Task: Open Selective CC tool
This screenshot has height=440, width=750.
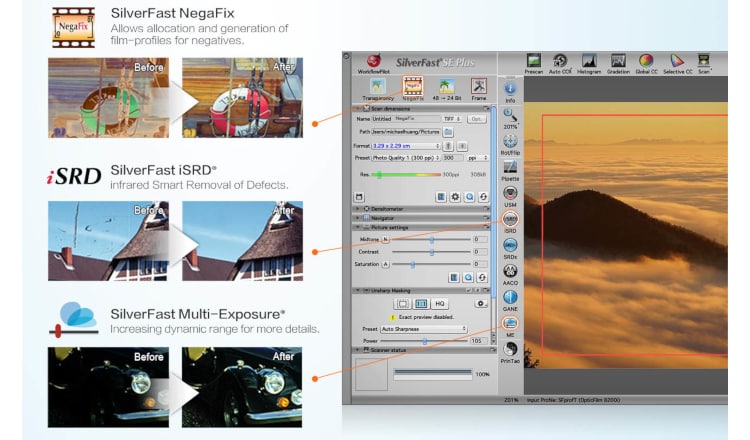Action: 677,61
